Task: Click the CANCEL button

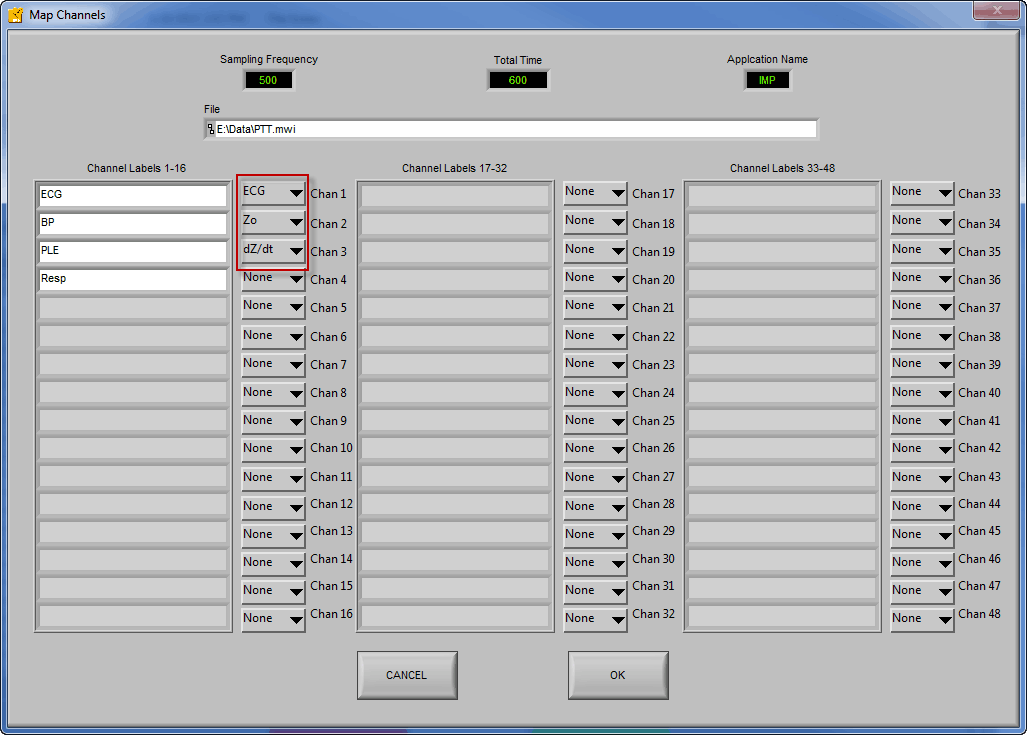Action: [x=407, y=675]
